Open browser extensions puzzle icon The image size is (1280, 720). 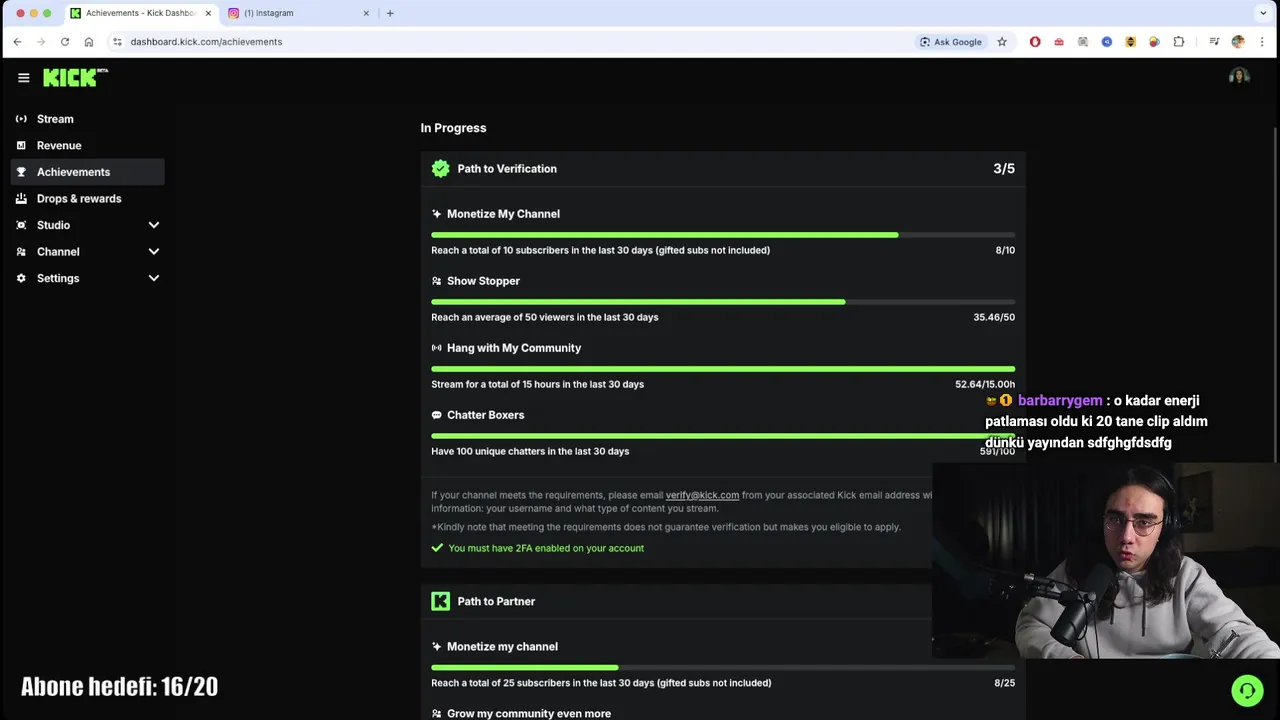click(1179, 42)
